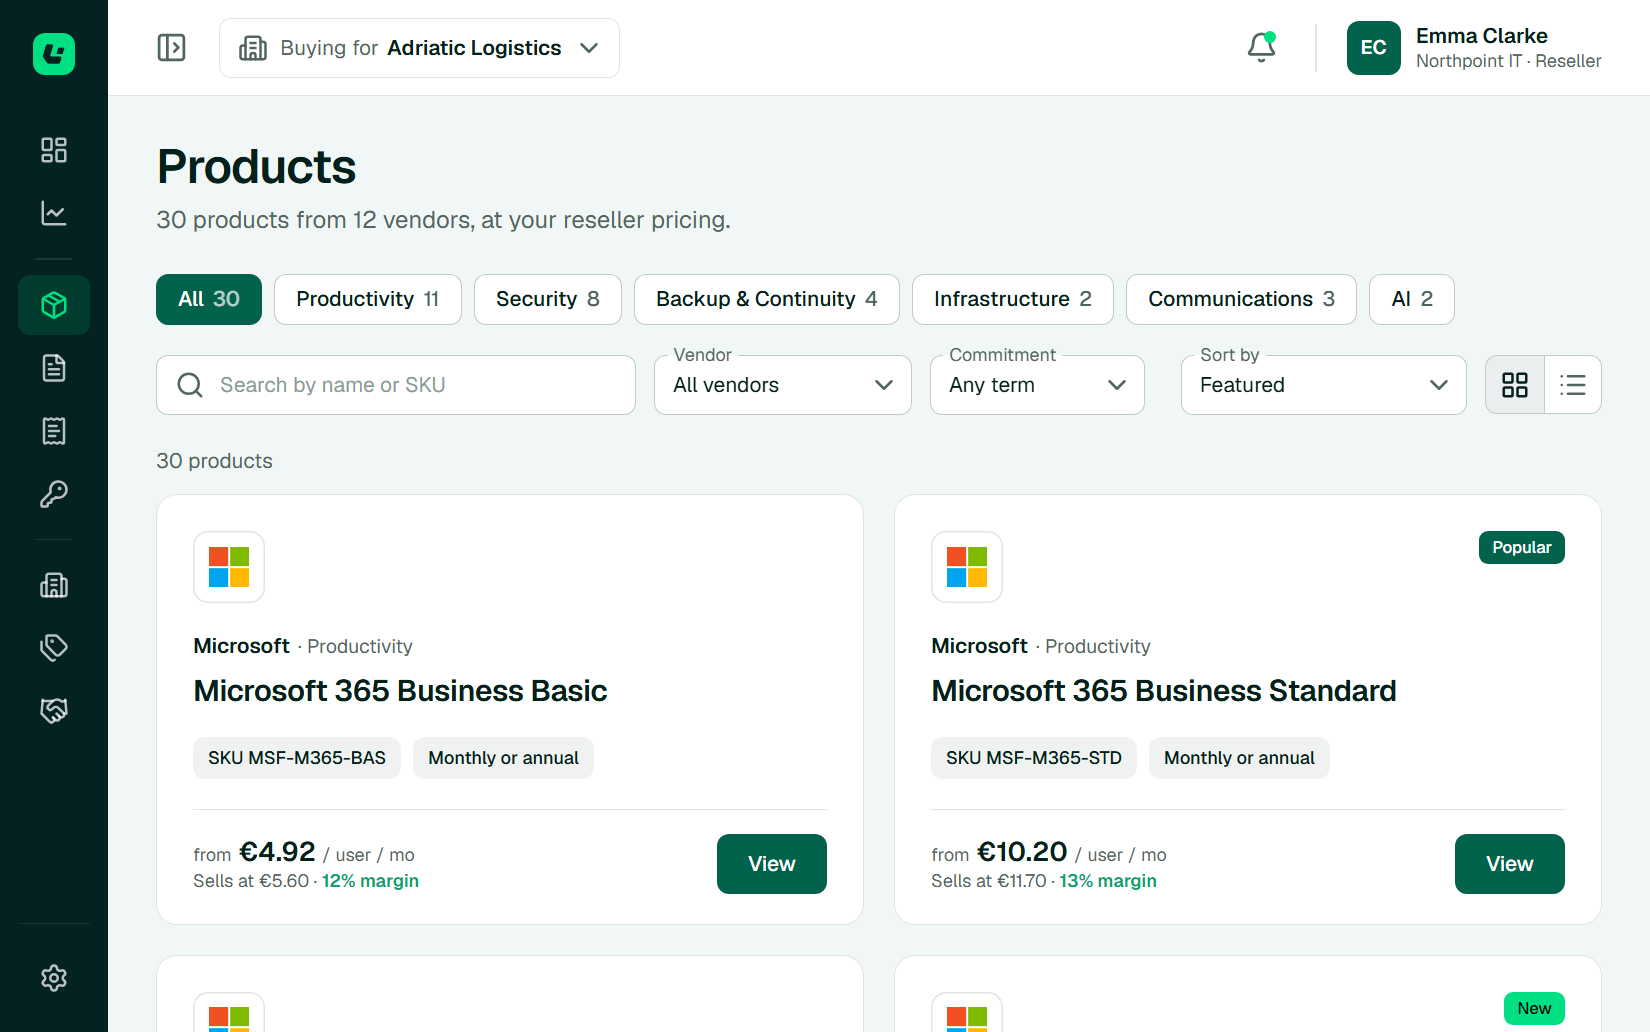Viewport: 1650px width, 1032px height.
Task: Select the Security 8 tab
Action: coord(548,299)
